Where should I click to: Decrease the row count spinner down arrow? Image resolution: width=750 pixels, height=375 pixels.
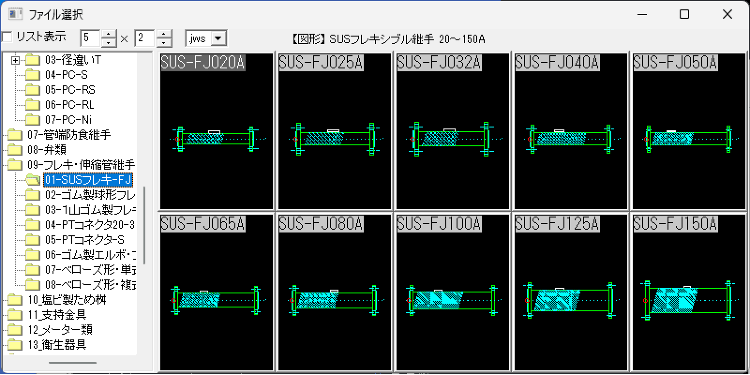164,43
